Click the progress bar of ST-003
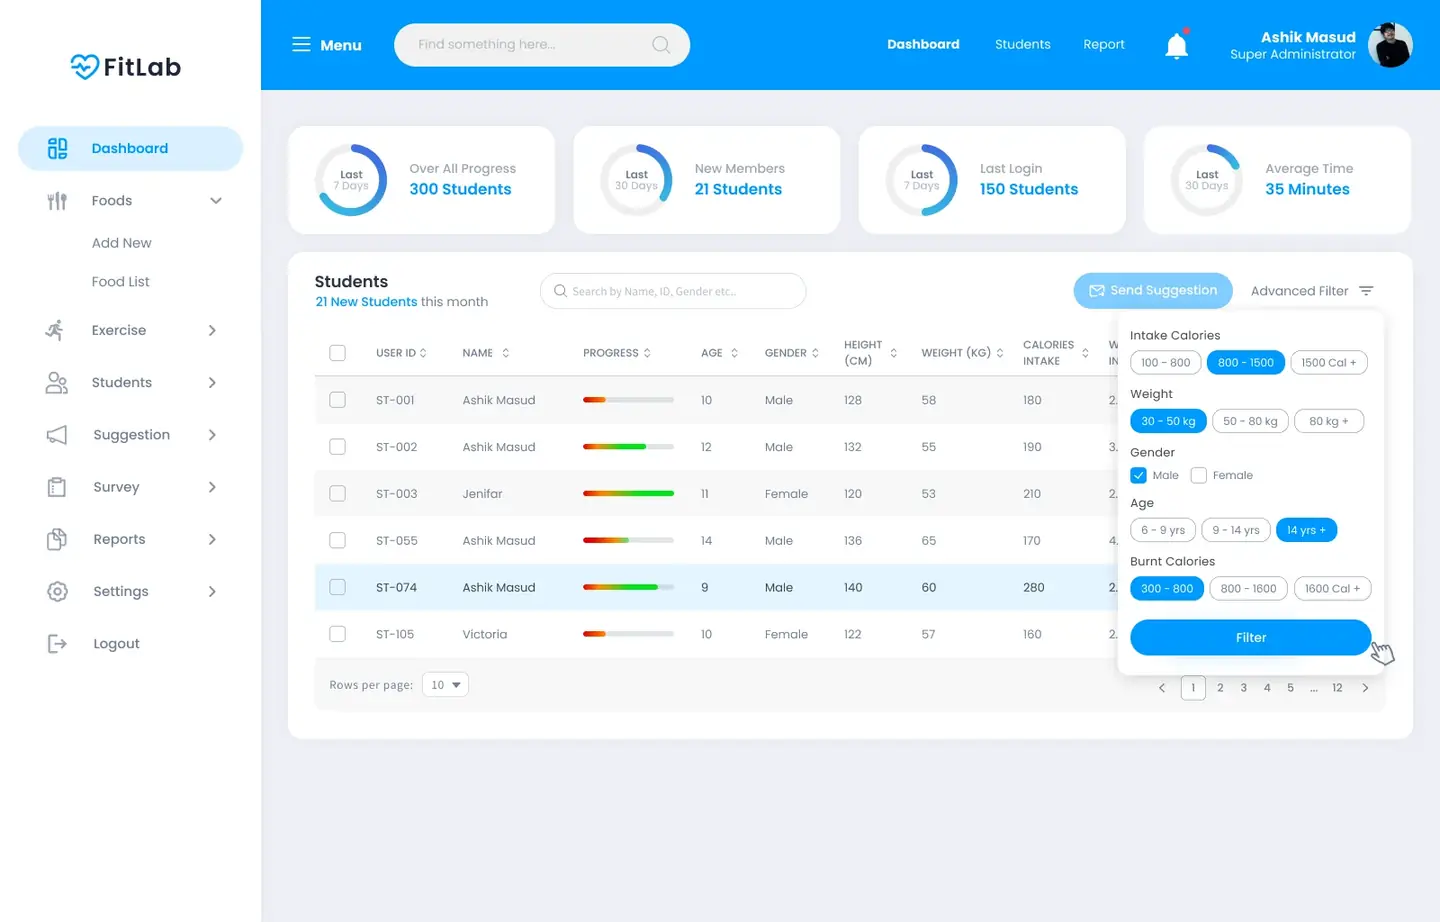1440x922 pixels. [x=628, y=494]
